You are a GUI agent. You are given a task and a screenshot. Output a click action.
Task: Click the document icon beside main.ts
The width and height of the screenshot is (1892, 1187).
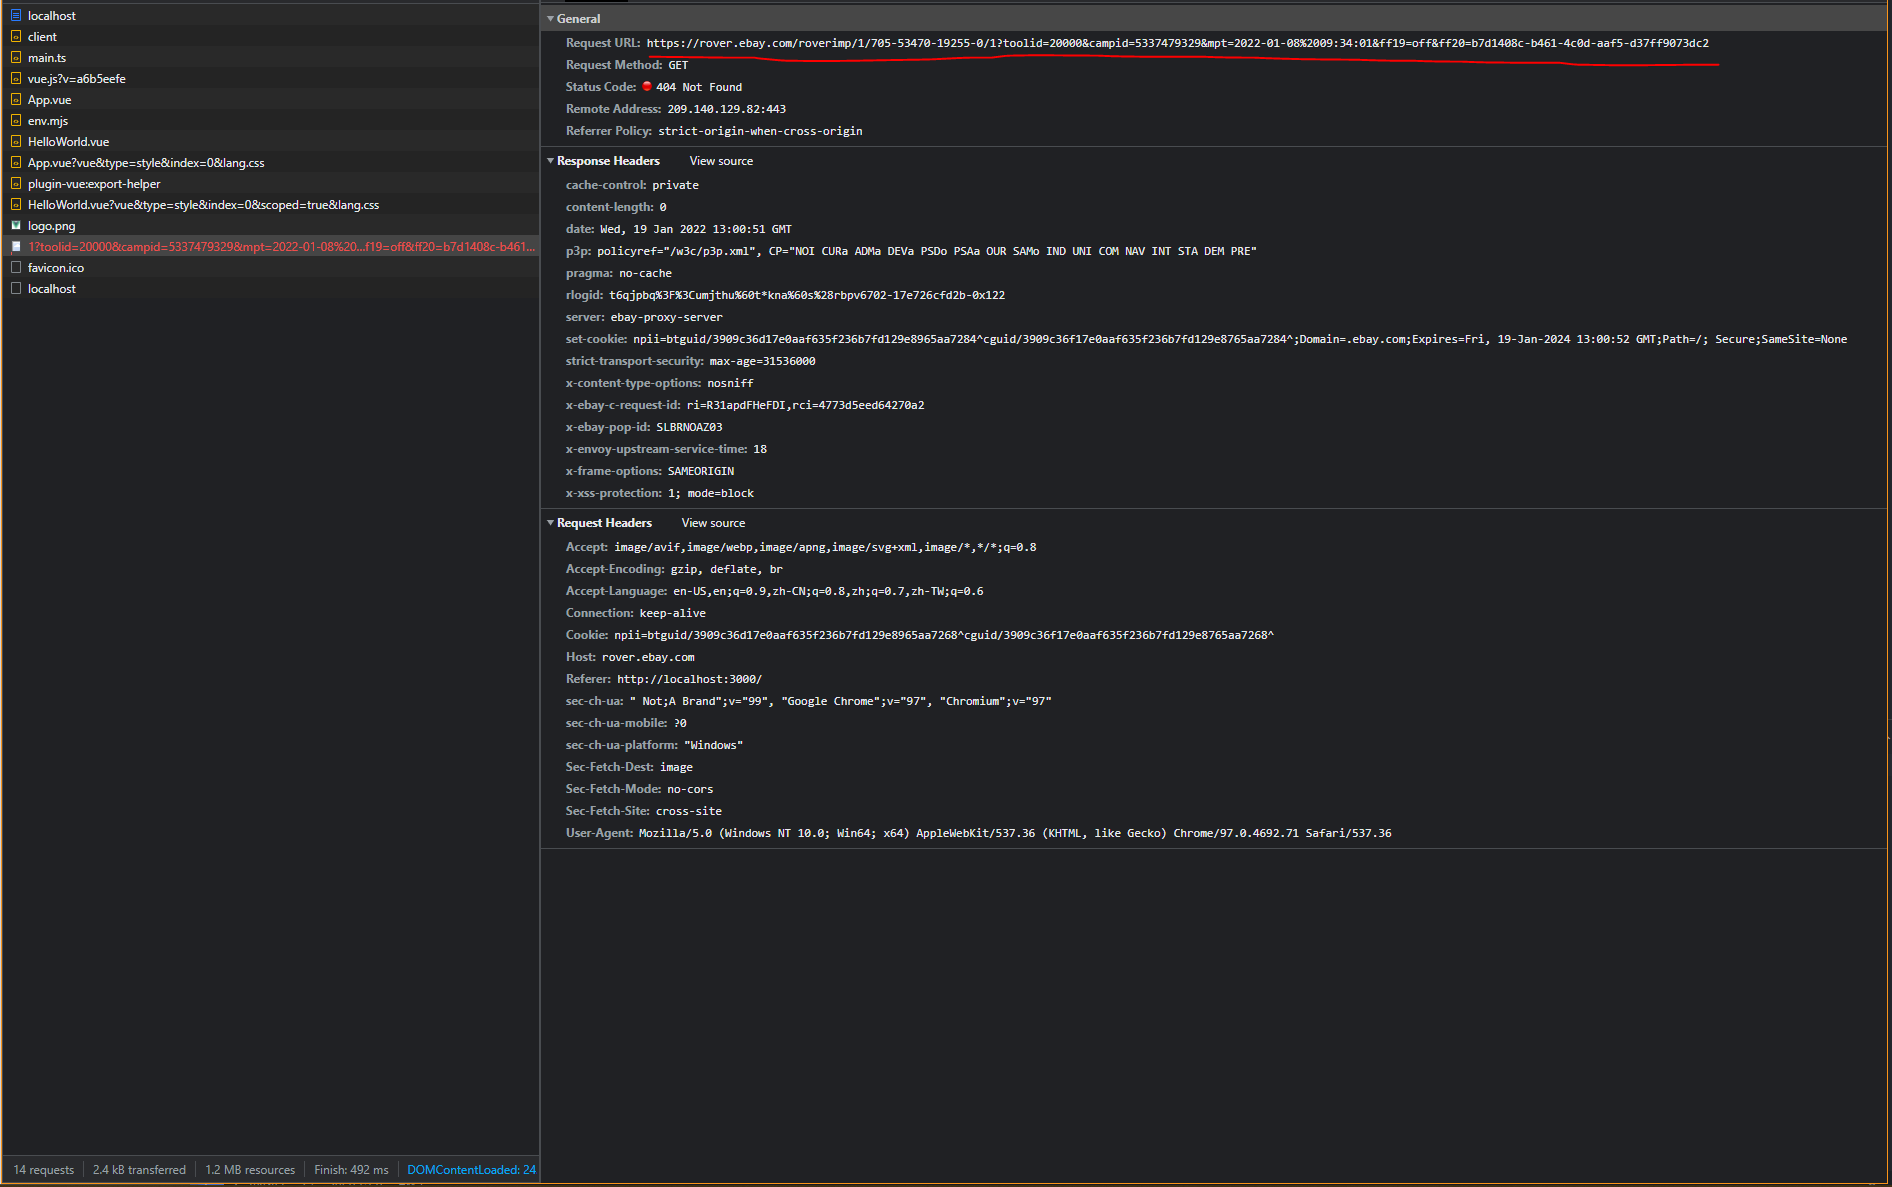click(16, 57)
